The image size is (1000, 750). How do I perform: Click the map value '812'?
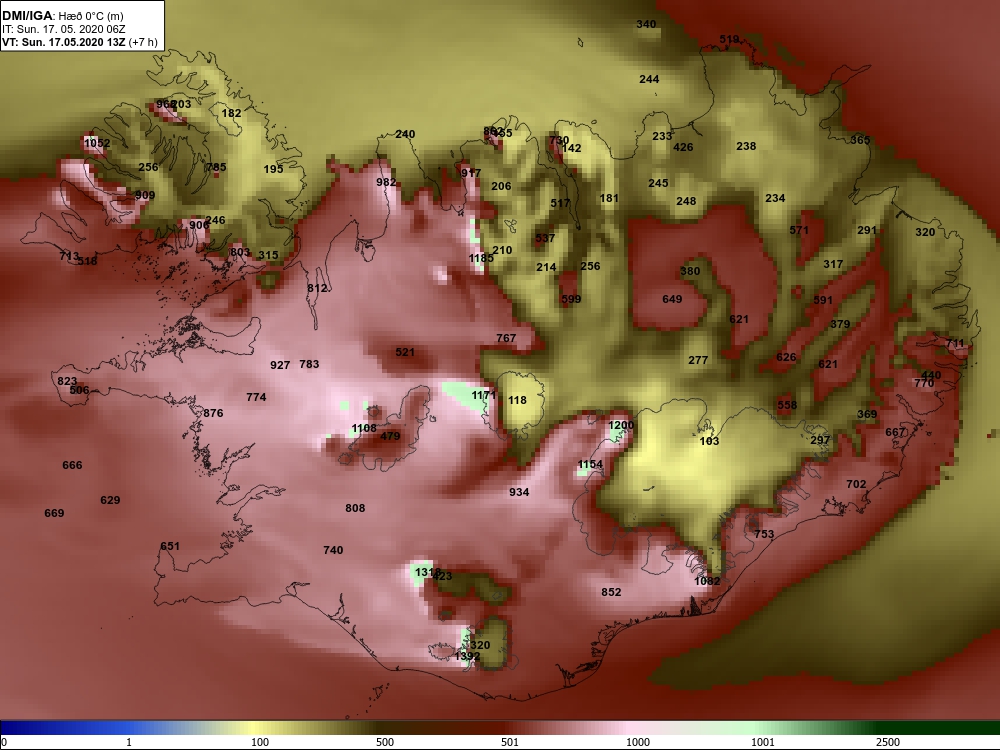tap(317, 288)
